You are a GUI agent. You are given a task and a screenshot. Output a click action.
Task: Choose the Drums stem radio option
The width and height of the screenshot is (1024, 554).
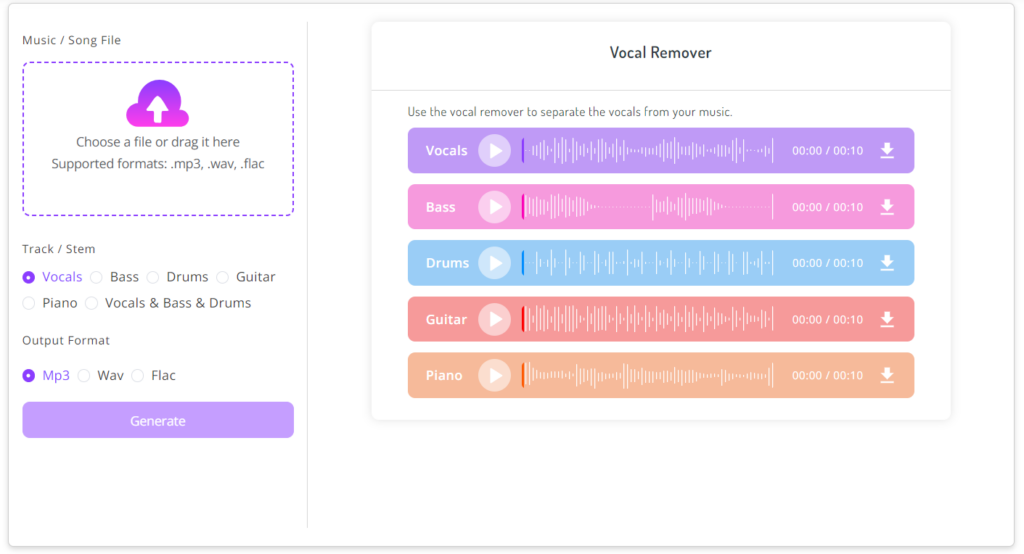pyautogui.click(x=153, y=277)
